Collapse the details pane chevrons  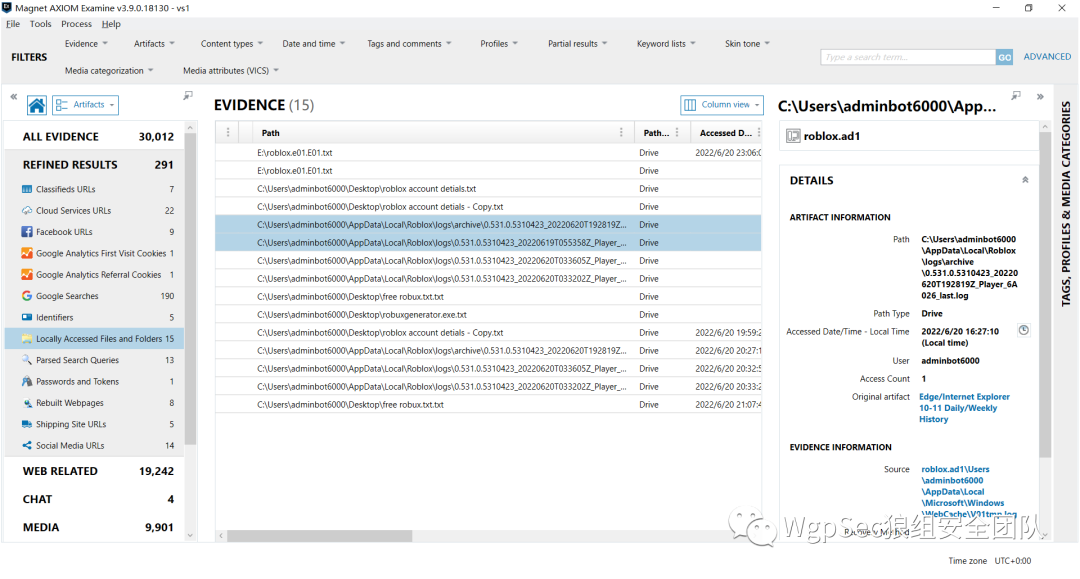click(1040, 97)
